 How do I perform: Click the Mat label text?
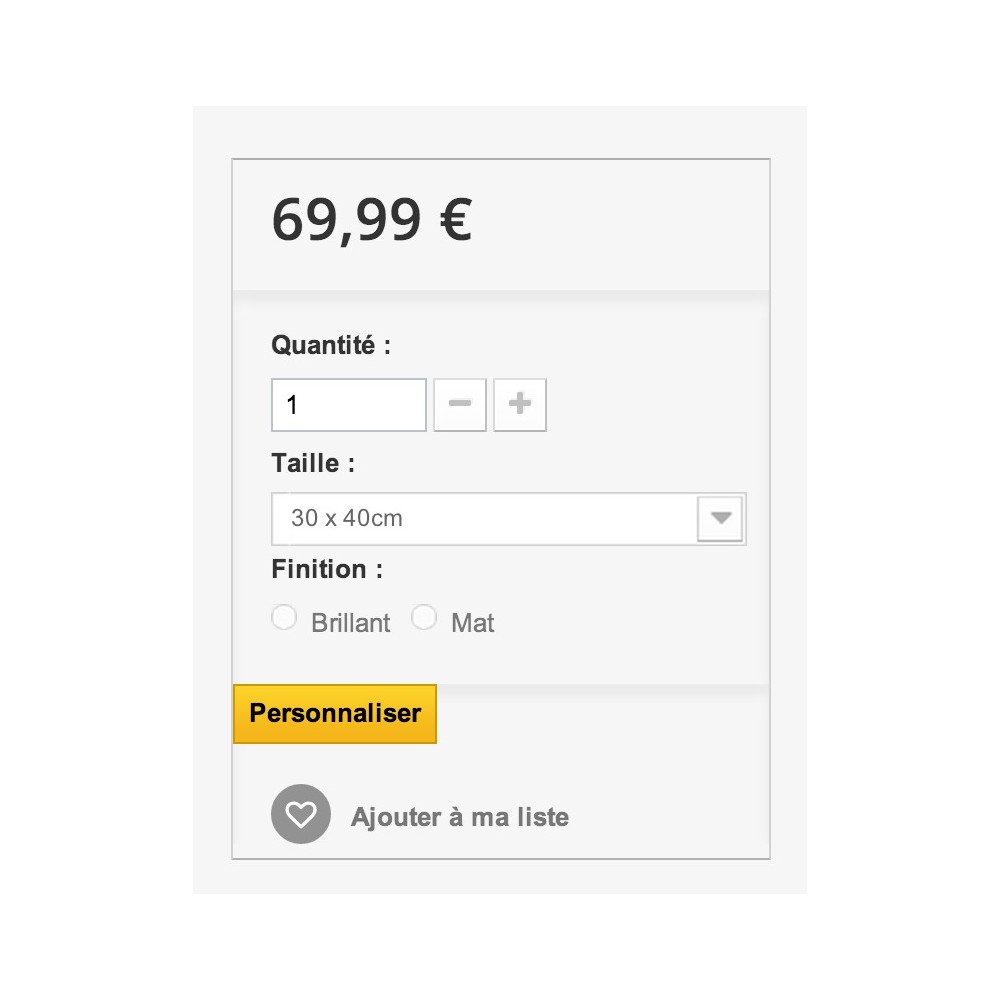tap(473, 622)
